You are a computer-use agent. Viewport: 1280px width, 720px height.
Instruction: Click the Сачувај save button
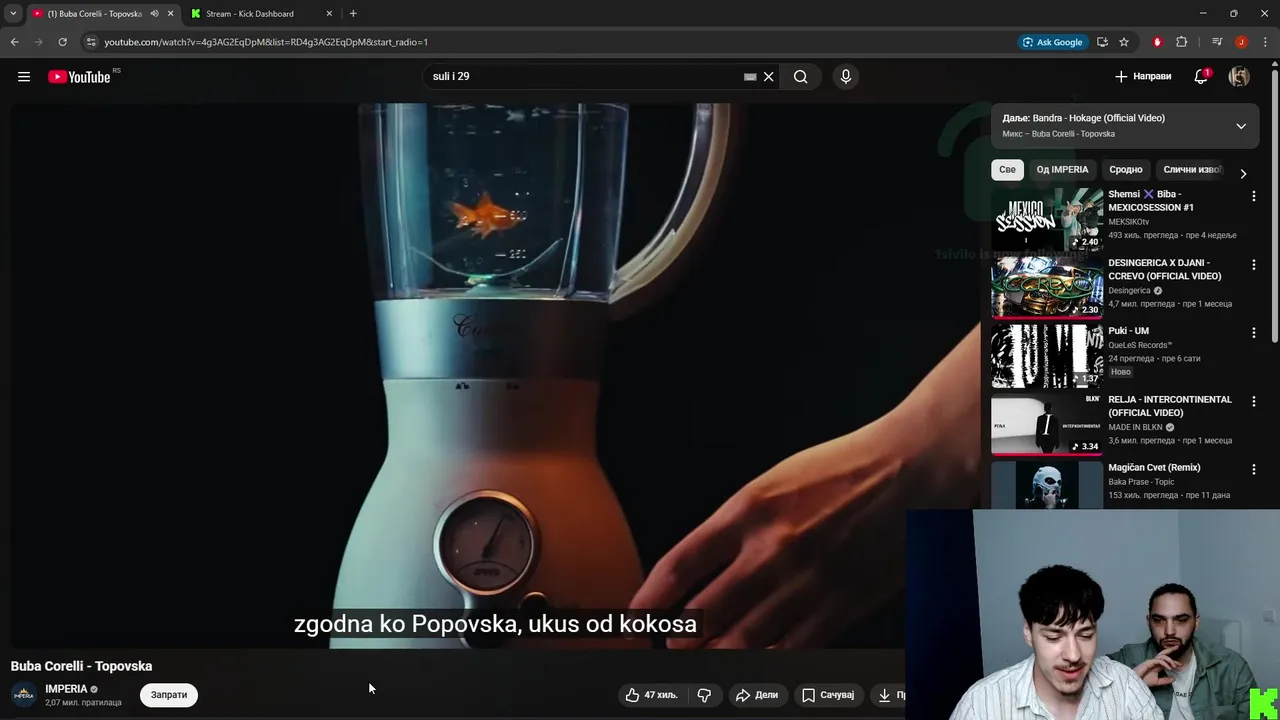[828, 695]
